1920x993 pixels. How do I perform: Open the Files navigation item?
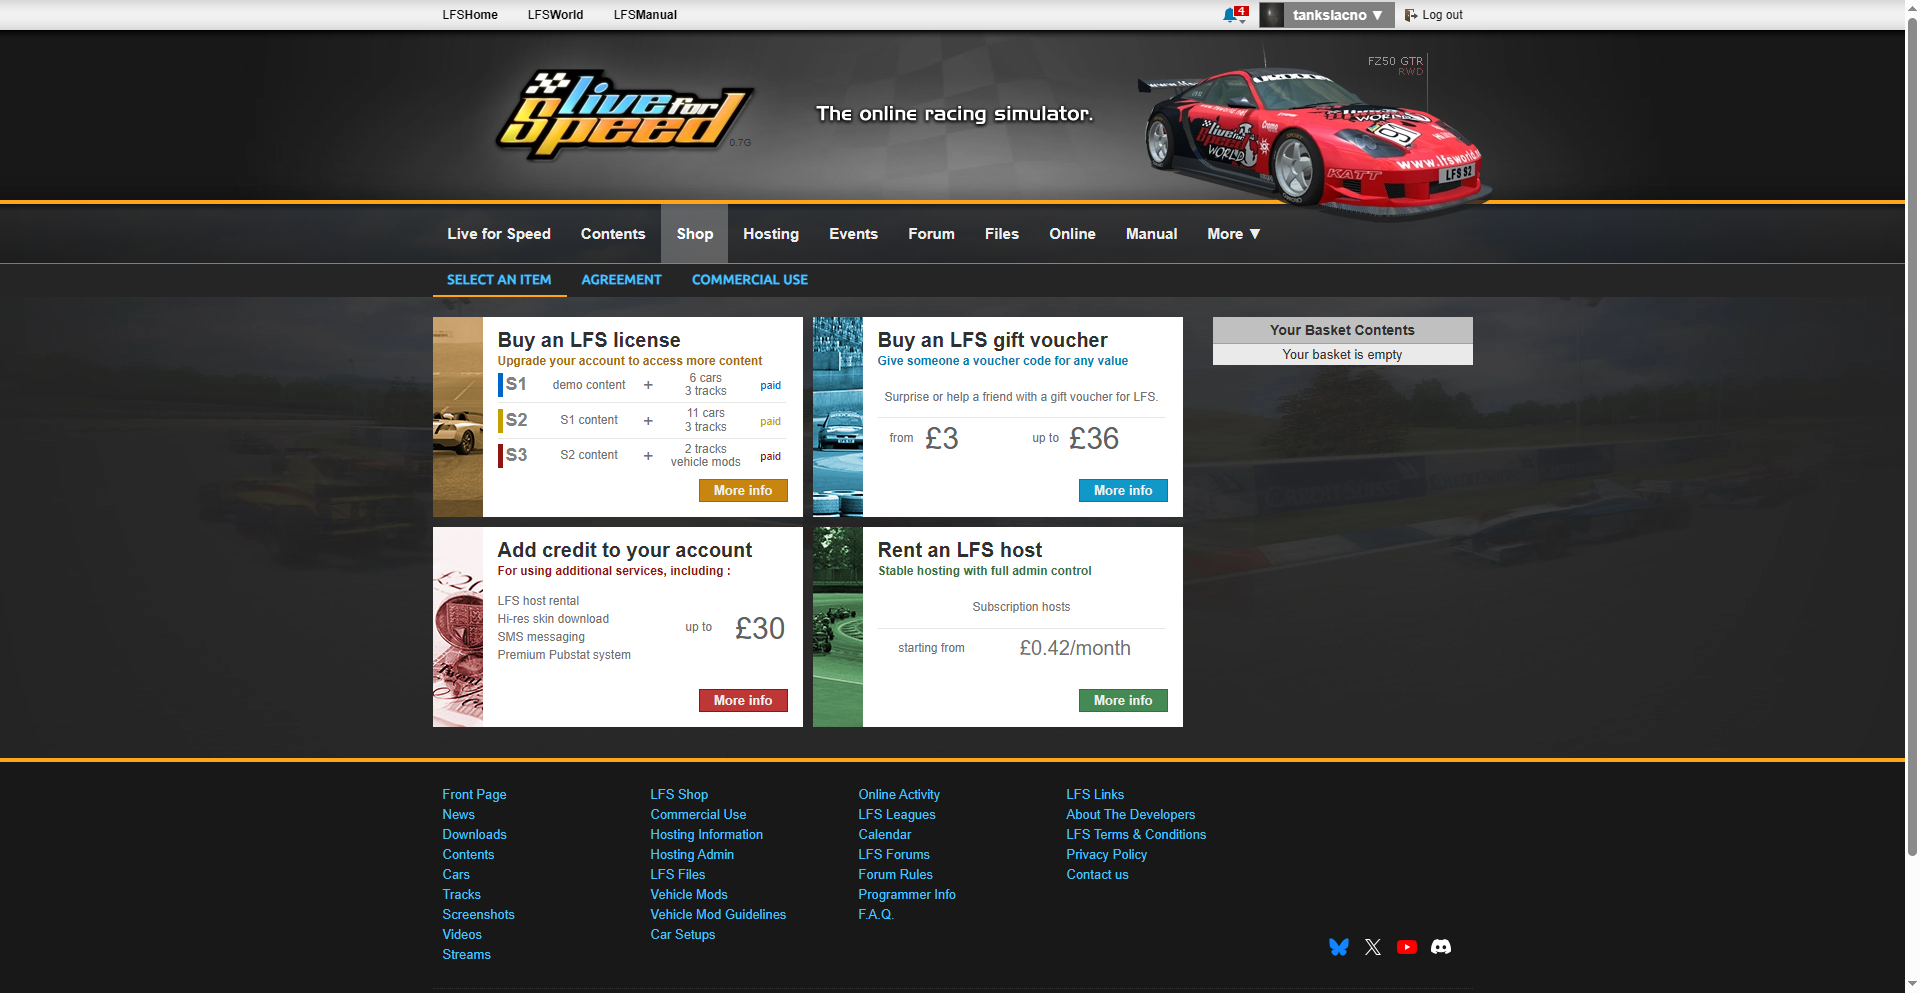1002,234
